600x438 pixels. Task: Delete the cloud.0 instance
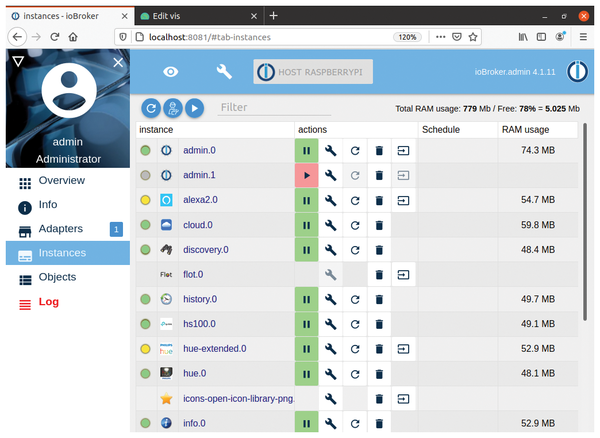point(379,225)
